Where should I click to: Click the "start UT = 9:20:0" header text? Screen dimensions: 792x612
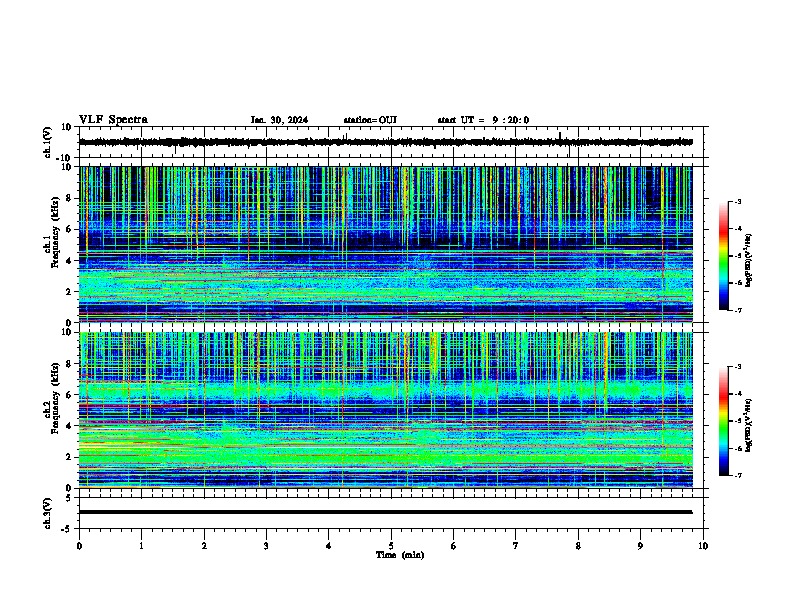pyautogui.click(x=483, y=120)
